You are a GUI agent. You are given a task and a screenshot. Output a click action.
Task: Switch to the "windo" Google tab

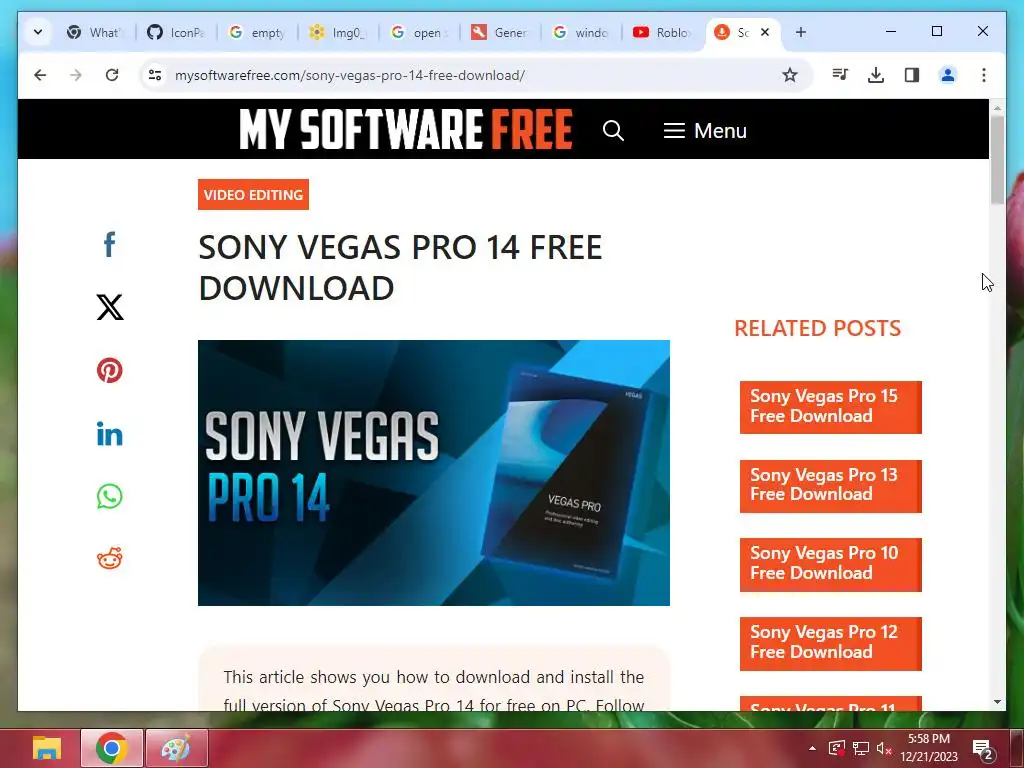point(581,32)
